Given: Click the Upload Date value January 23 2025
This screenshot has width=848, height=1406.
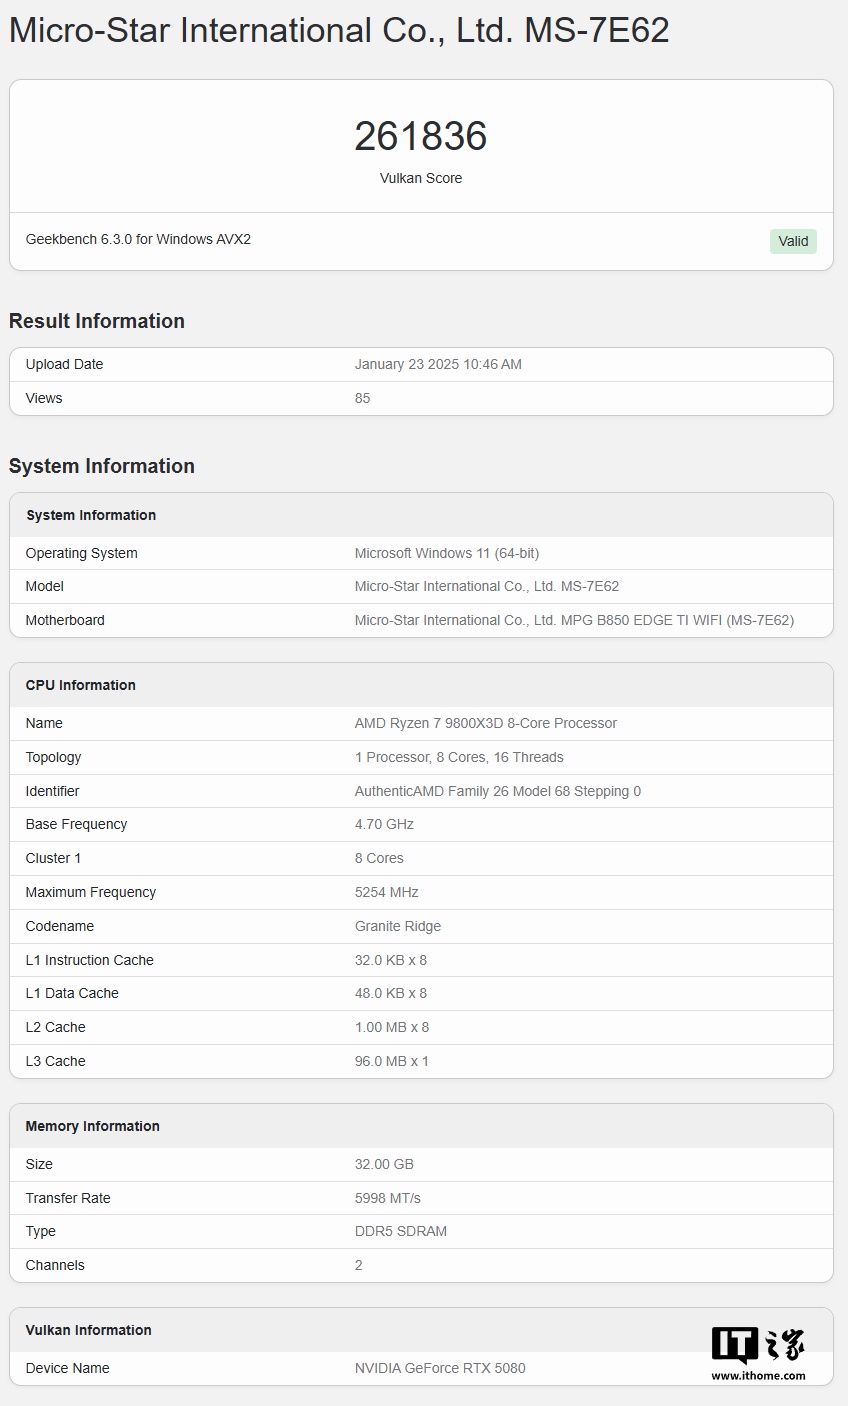Looking at the screenshot, I should click(438, 364).
